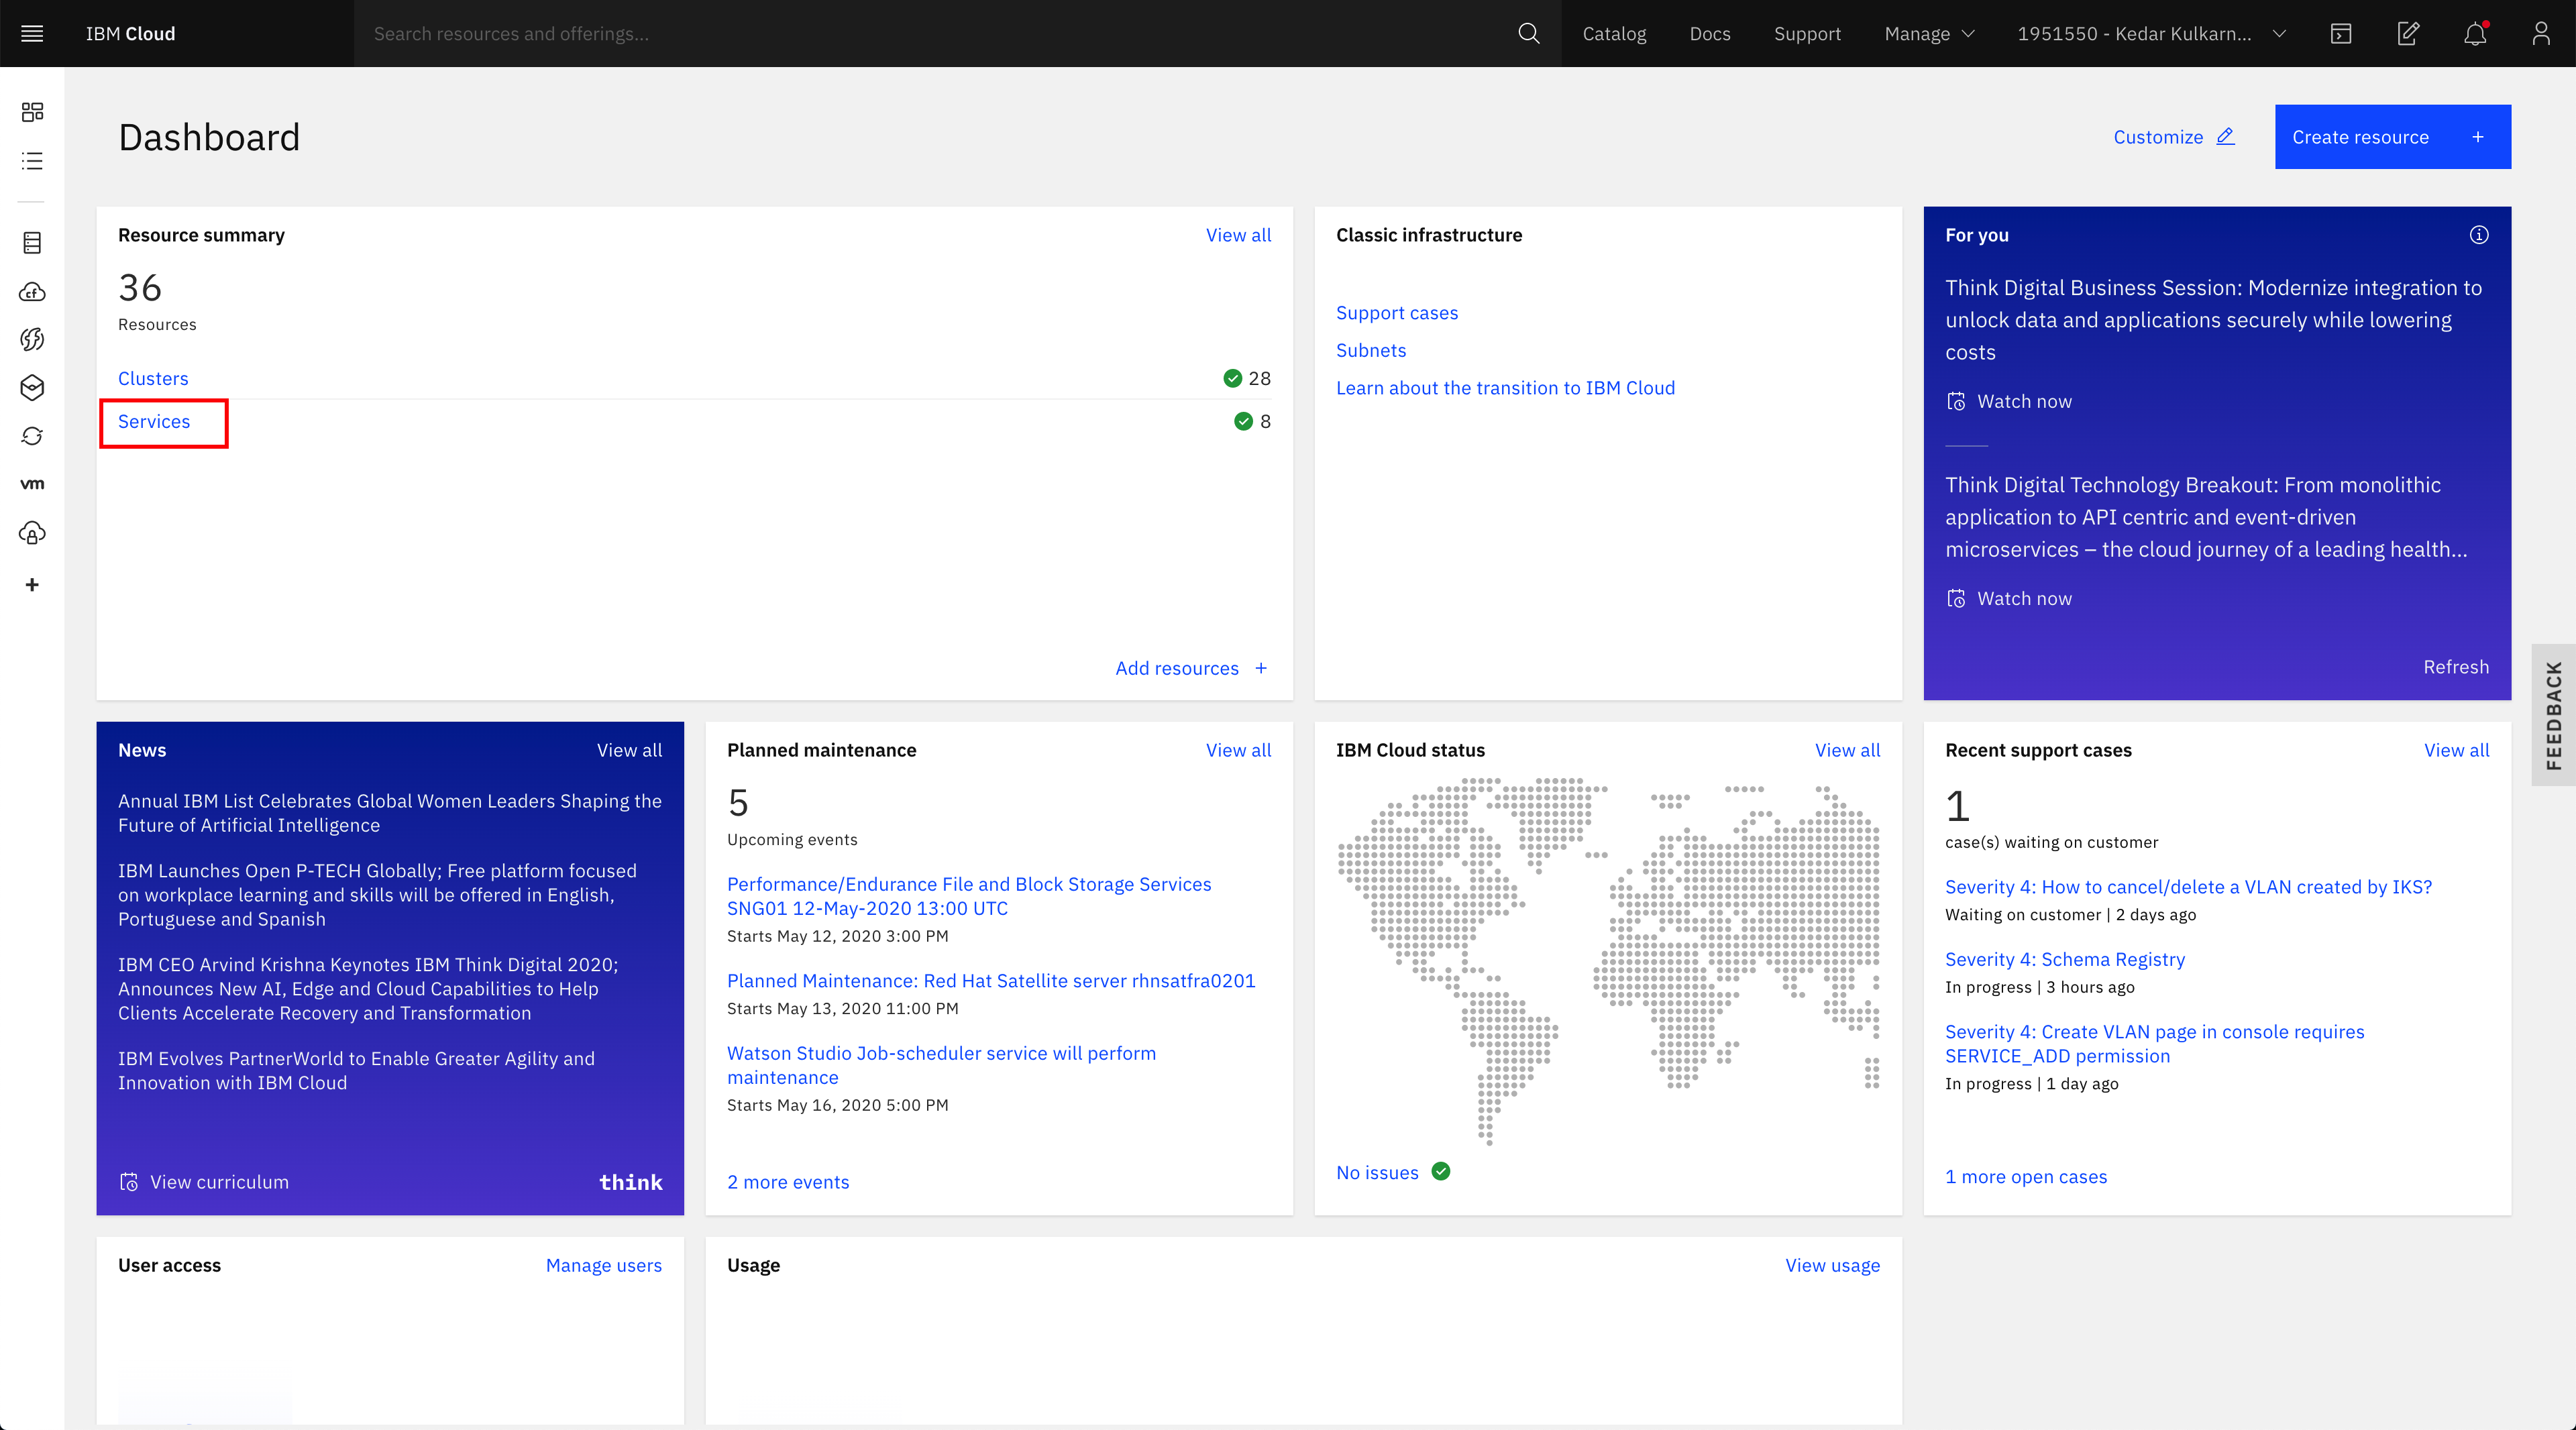This screenshot has height=1430, width=2576.
Task: Click the For you info icon
Action: pyautogui.click(x=2479, y=235)
